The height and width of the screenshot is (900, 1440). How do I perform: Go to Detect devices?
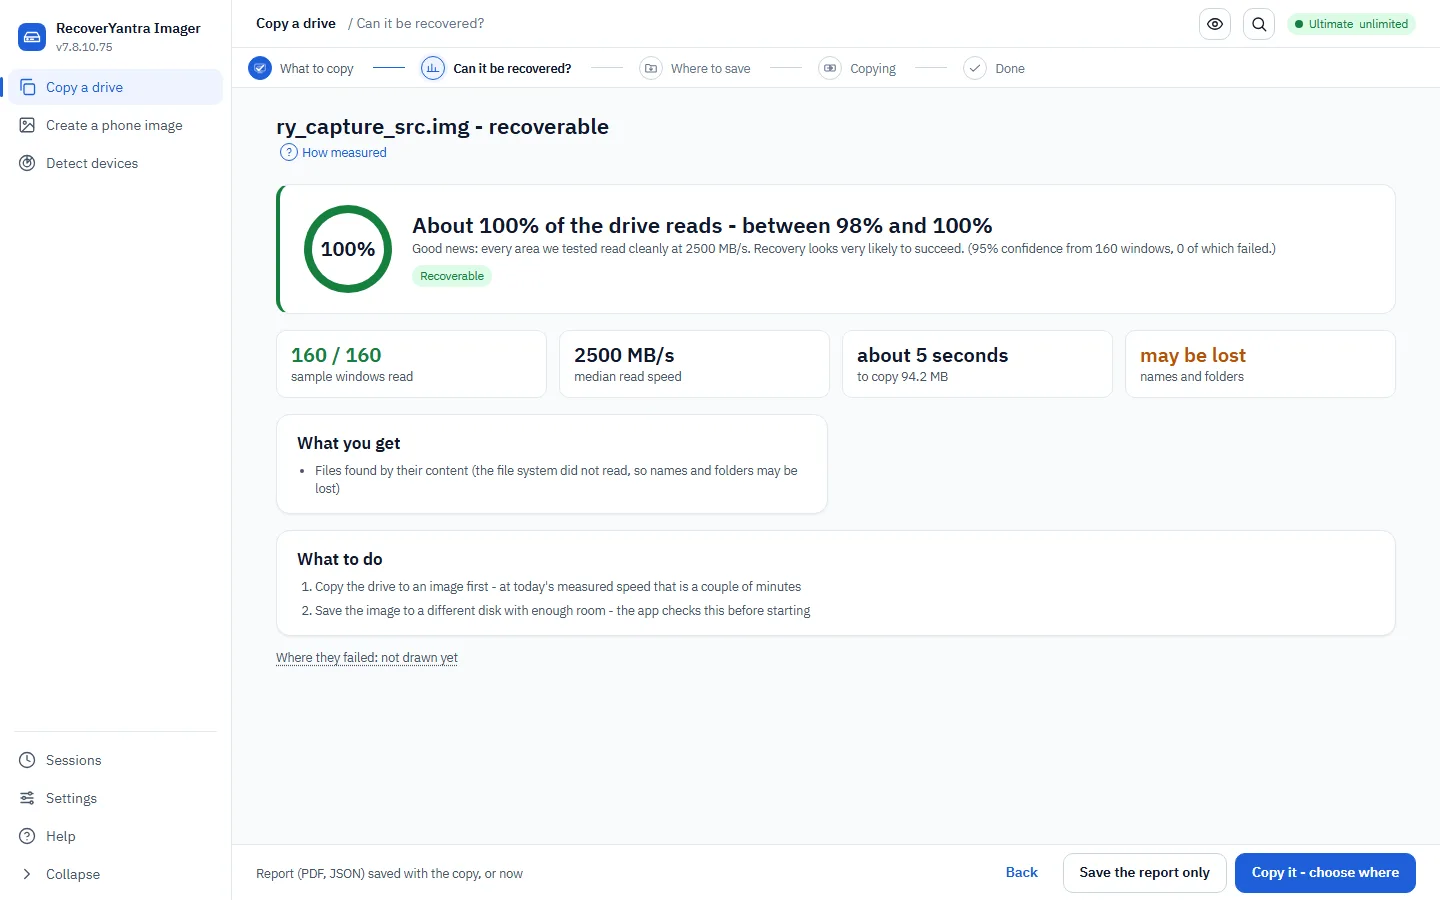pos(116,163)
